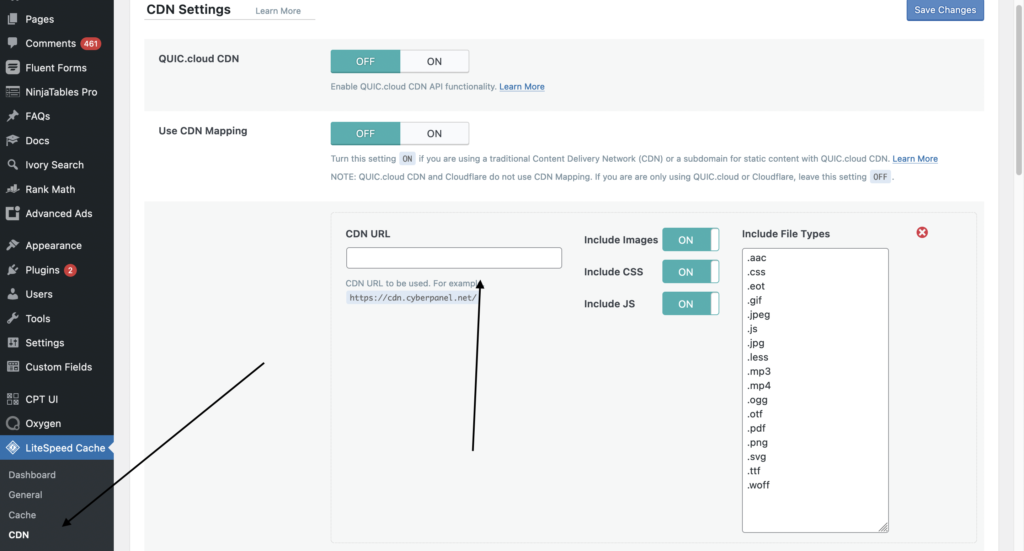Set Use CDN Mapping to OFF
This screenshot has width=1024, height=551.
click(x=365, y=133)
